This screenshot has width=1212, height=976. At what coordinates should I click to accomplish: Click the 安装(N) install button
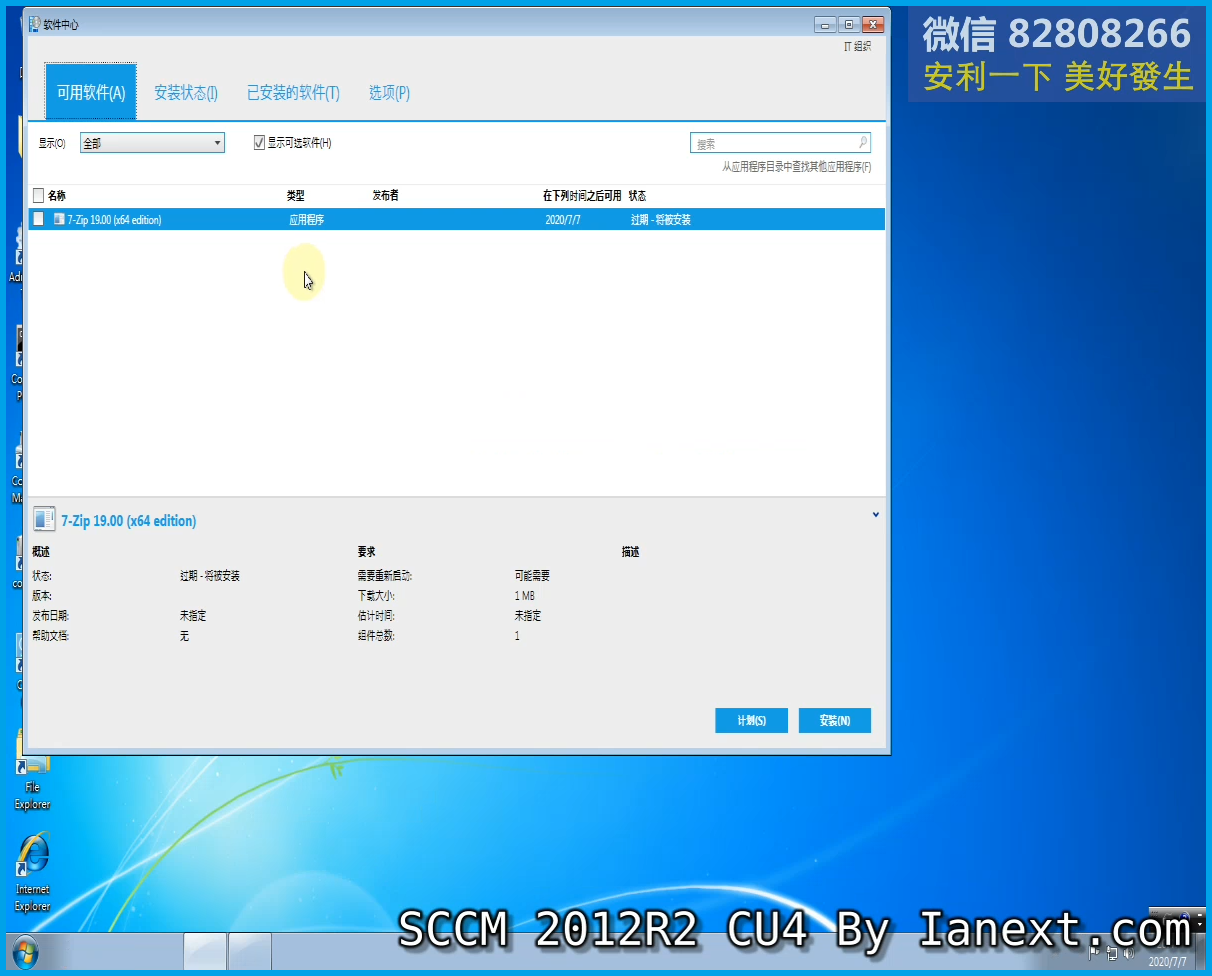pos(835,720)
